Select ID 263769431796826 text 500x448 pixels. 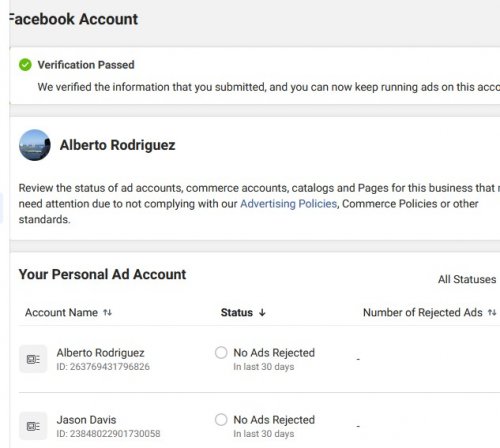tap(103, 367)
